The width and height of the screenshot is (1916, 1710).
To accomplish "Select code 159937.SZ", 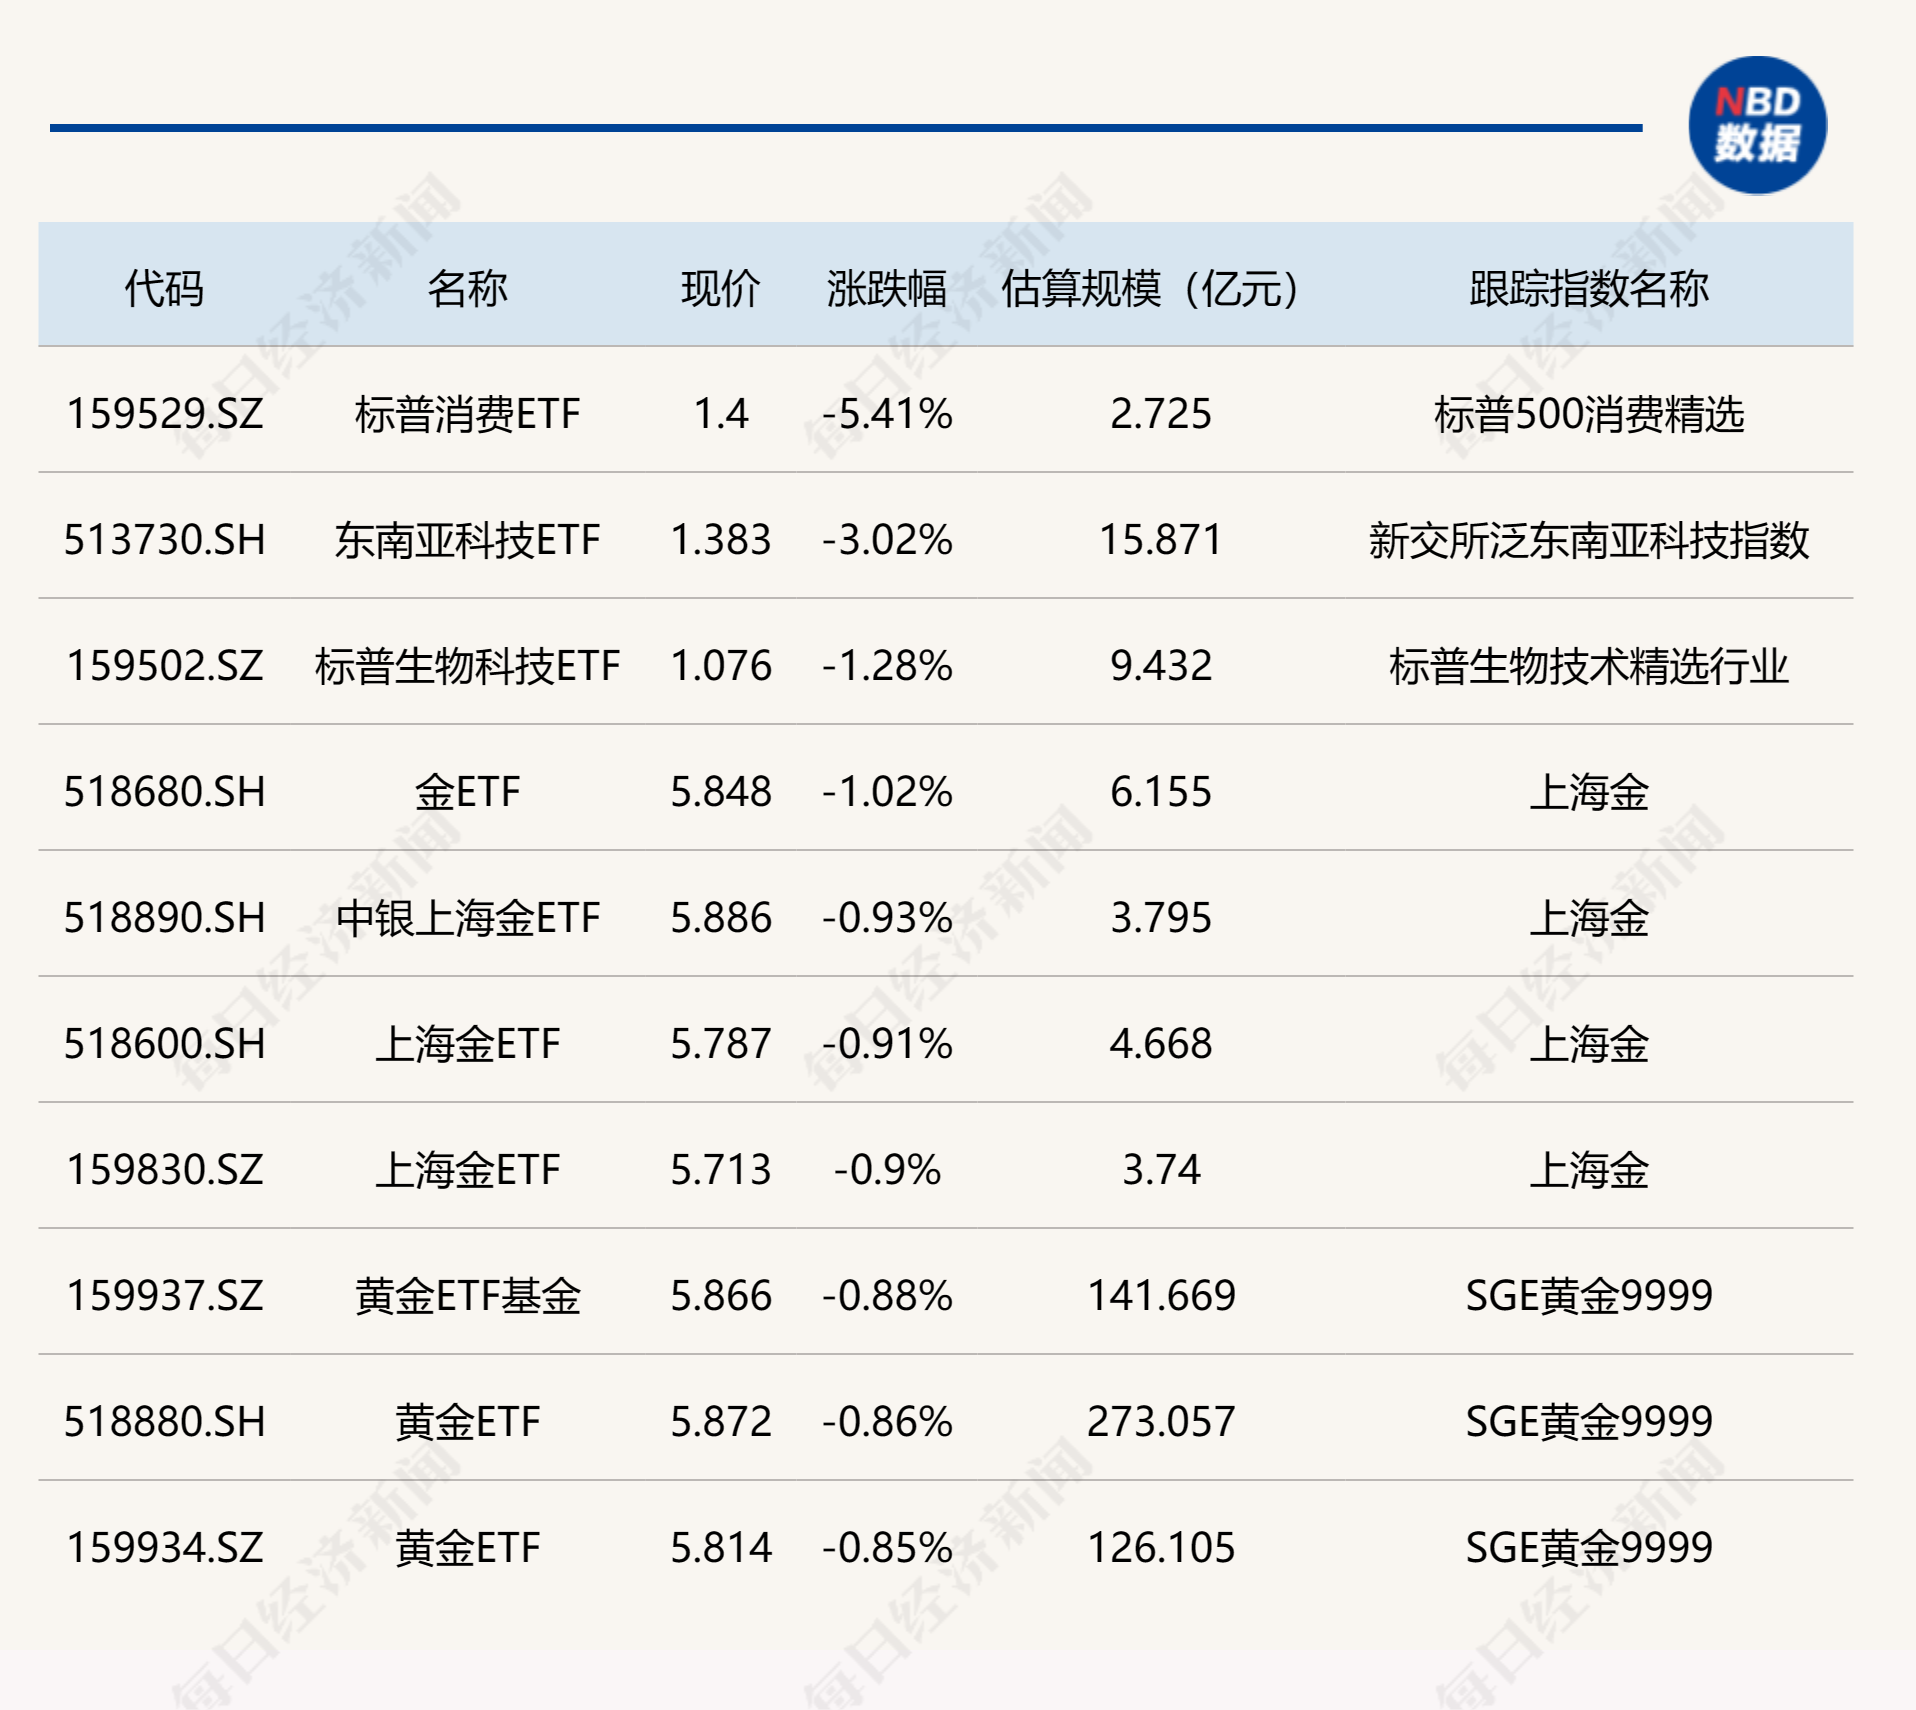I will pos(164,1296).
